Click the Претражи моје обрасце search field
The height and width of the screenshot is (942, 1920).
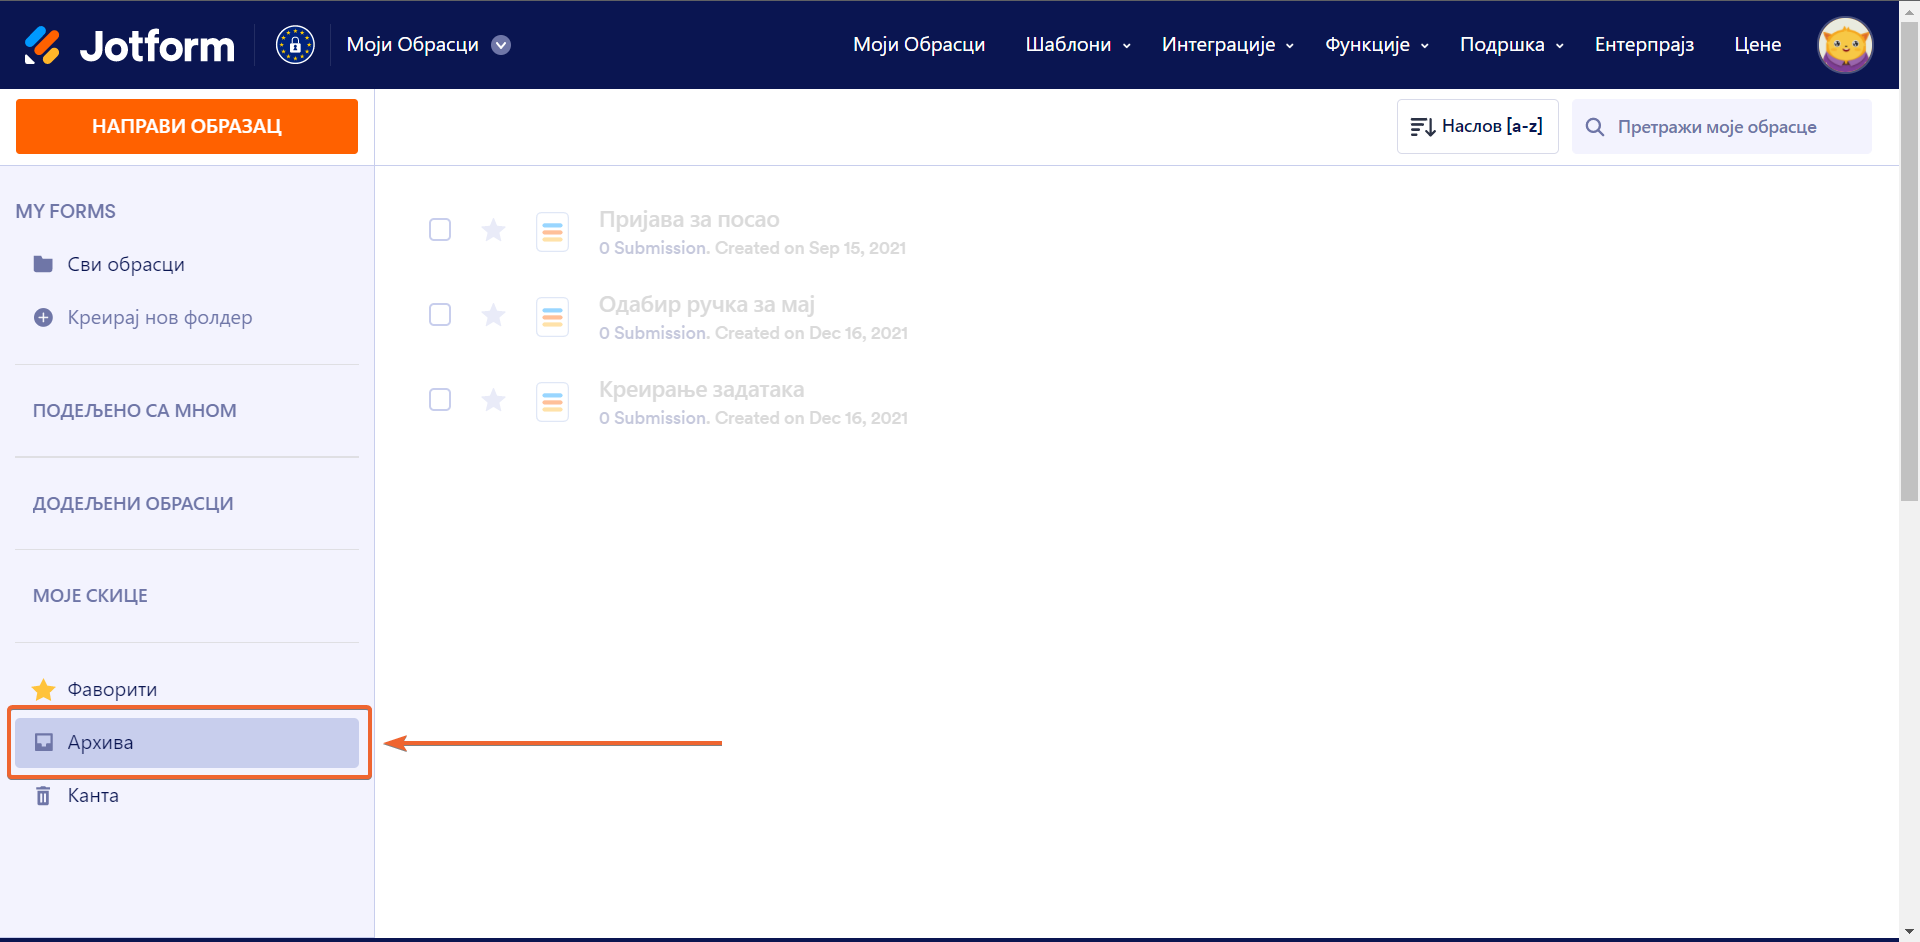[1722, 126]
